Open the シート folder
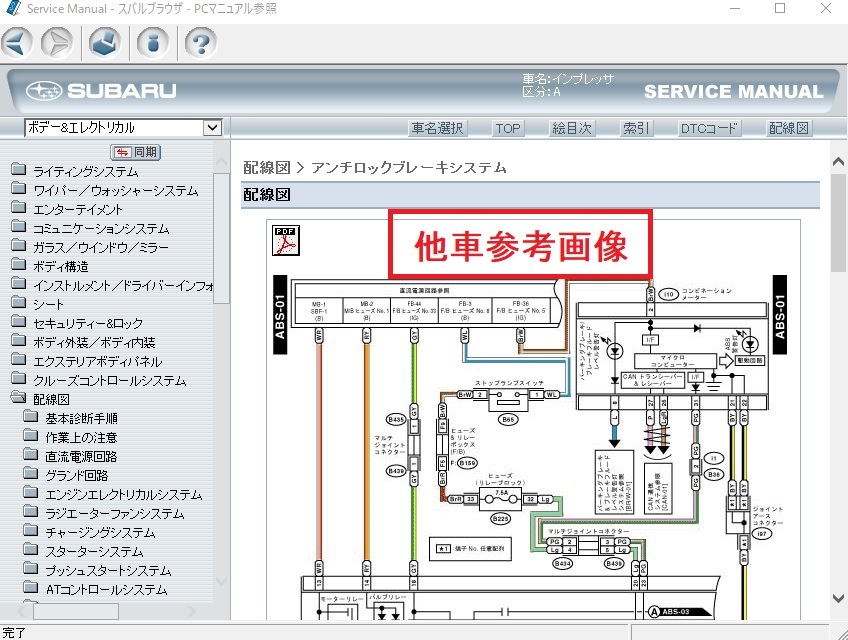 48,304
